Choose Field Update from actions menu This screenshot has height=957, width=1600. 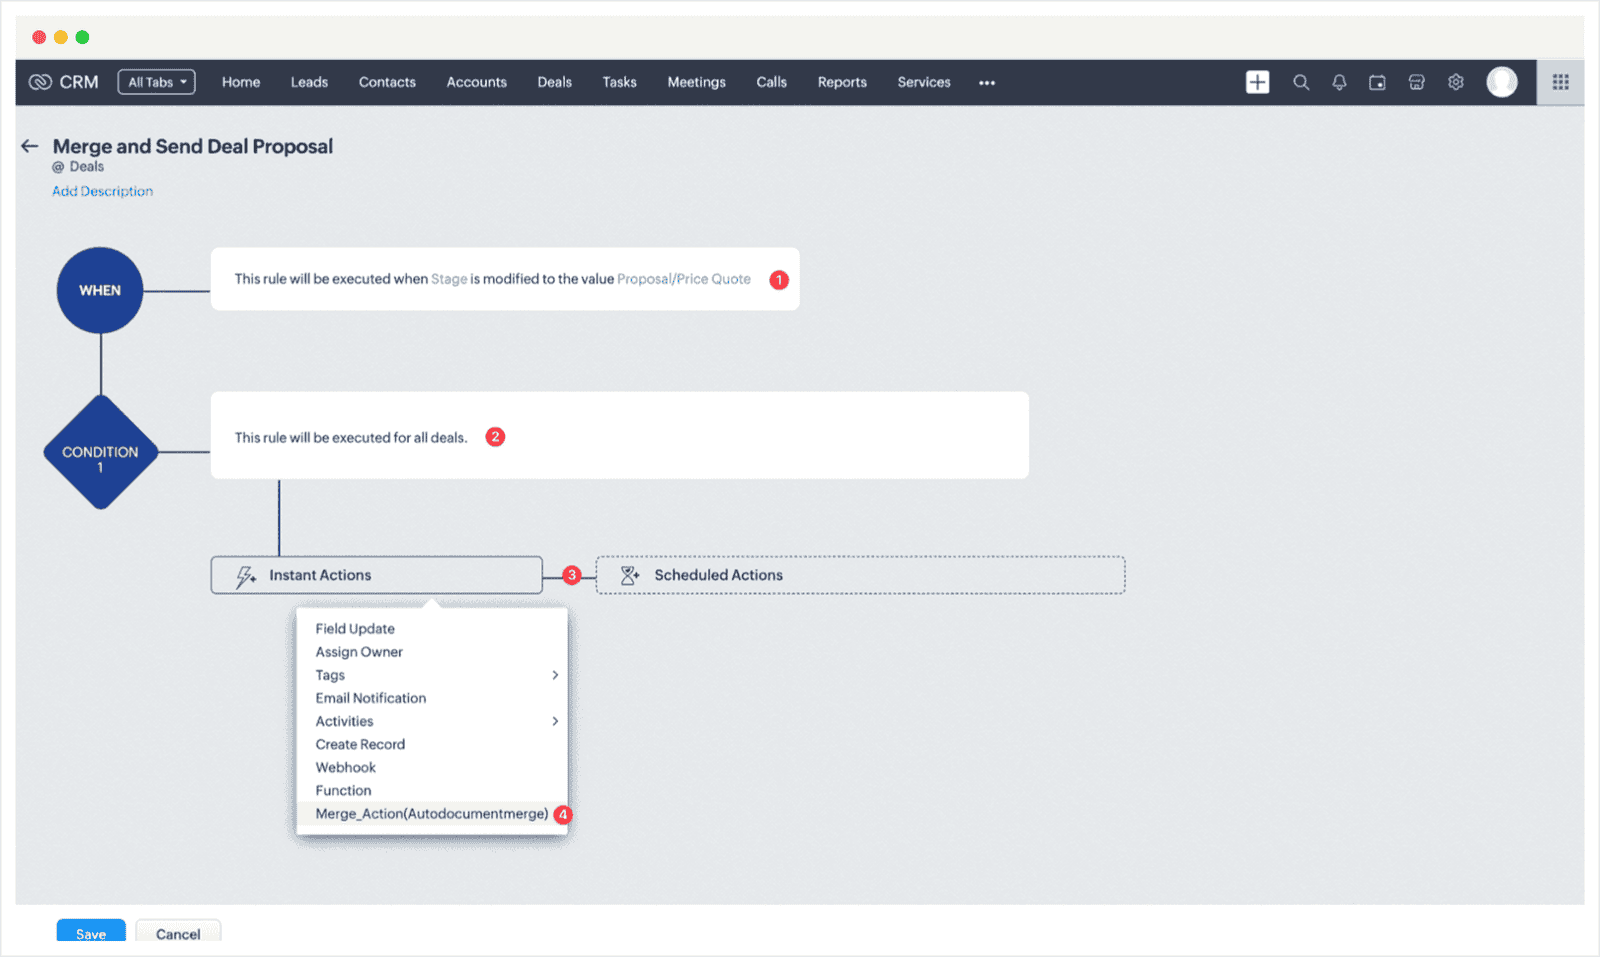tap(432, 629)
